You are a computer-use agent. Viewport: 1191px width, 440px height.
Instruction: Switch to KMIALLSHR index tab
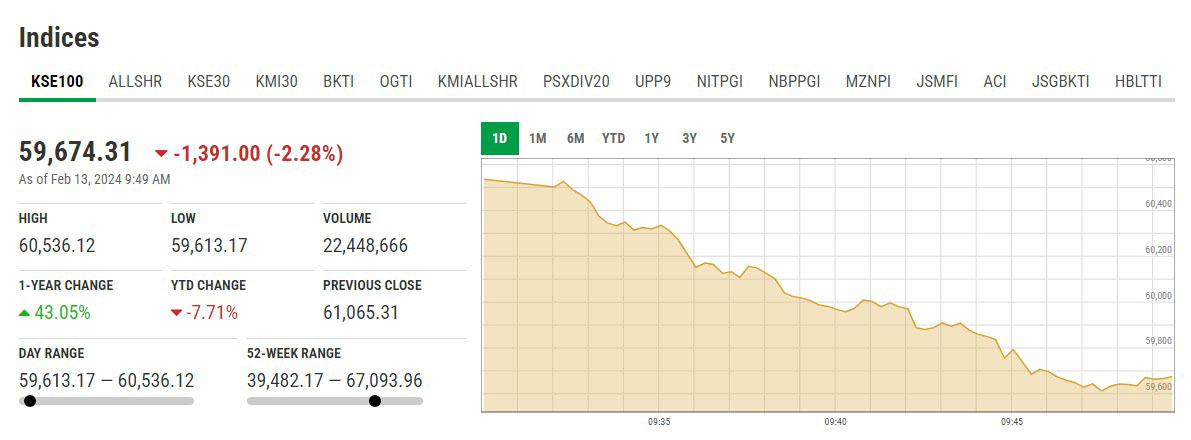pyautogui.click(x=478, y=81)
